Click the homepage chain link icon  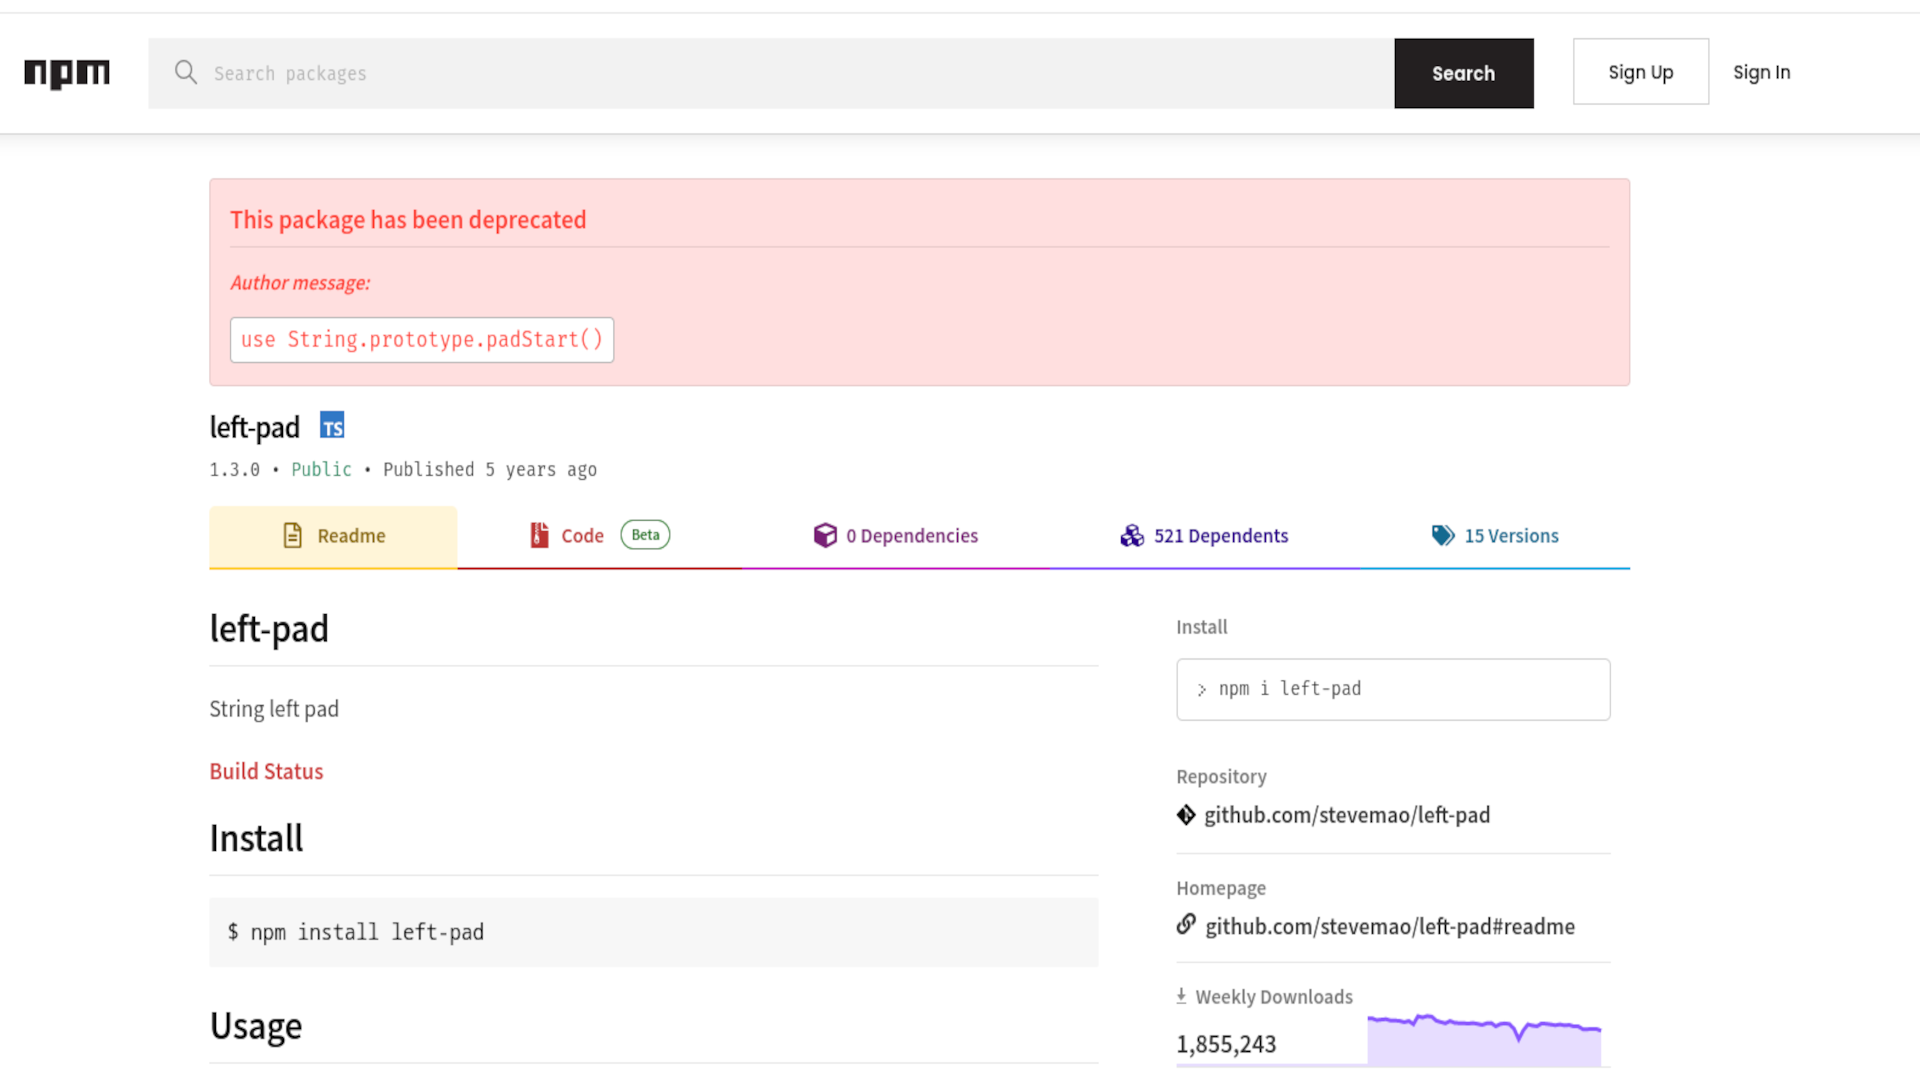(1186, 925)
